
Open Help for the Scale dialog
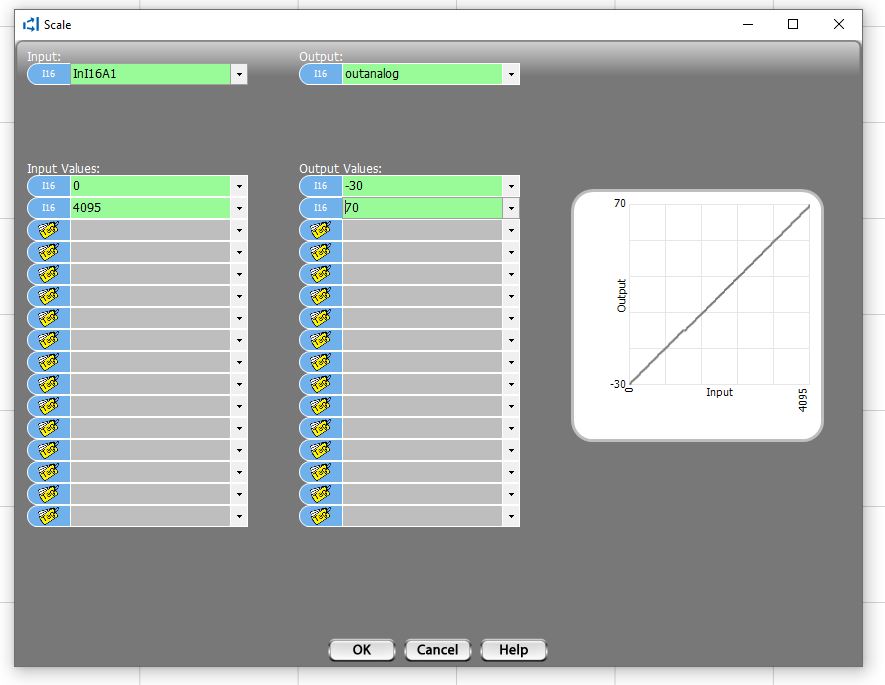tap(513, 650)
